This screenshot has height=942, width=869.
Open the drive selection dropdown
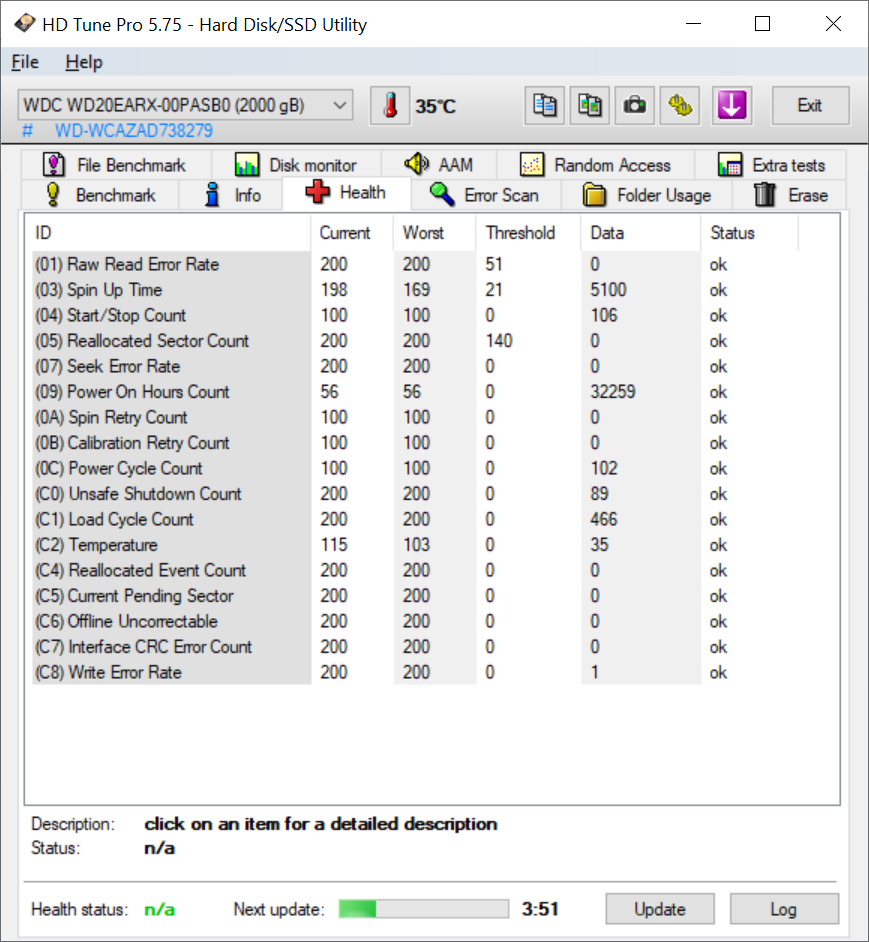(x=185, y=106)
